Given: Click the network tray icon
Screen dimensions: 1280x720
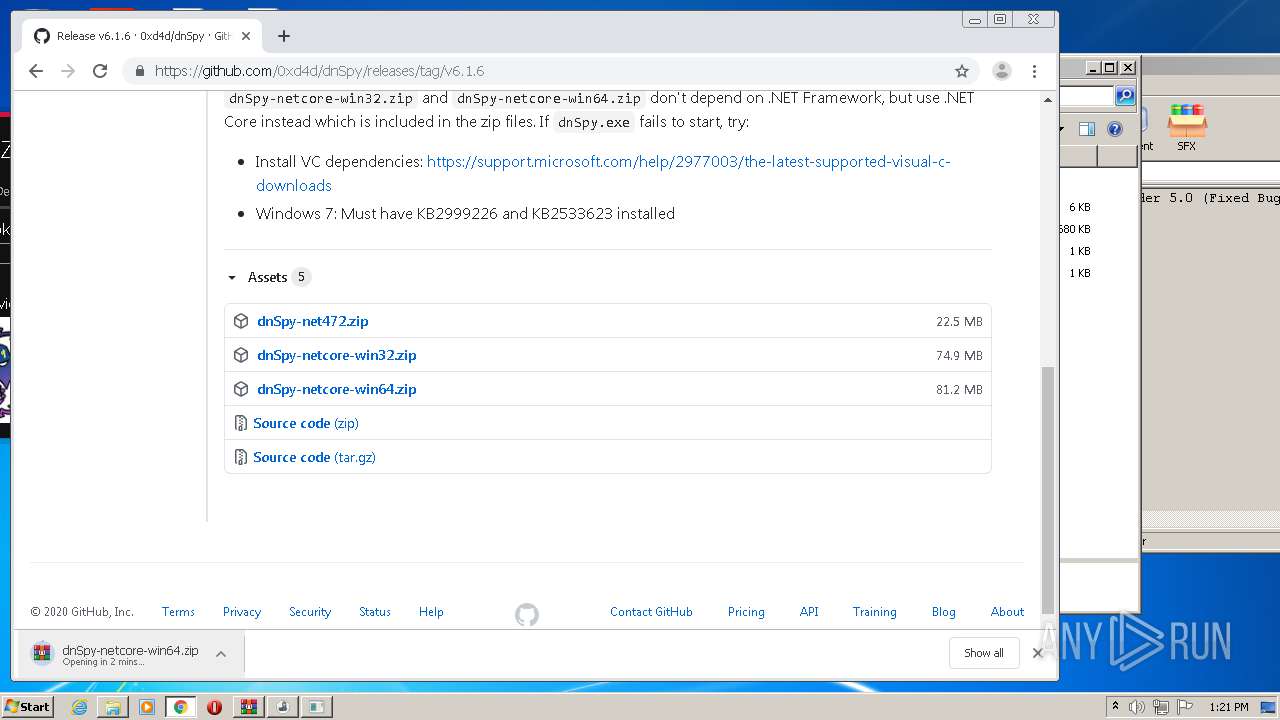Looking at the screenshot, I should pos(1161,707).
